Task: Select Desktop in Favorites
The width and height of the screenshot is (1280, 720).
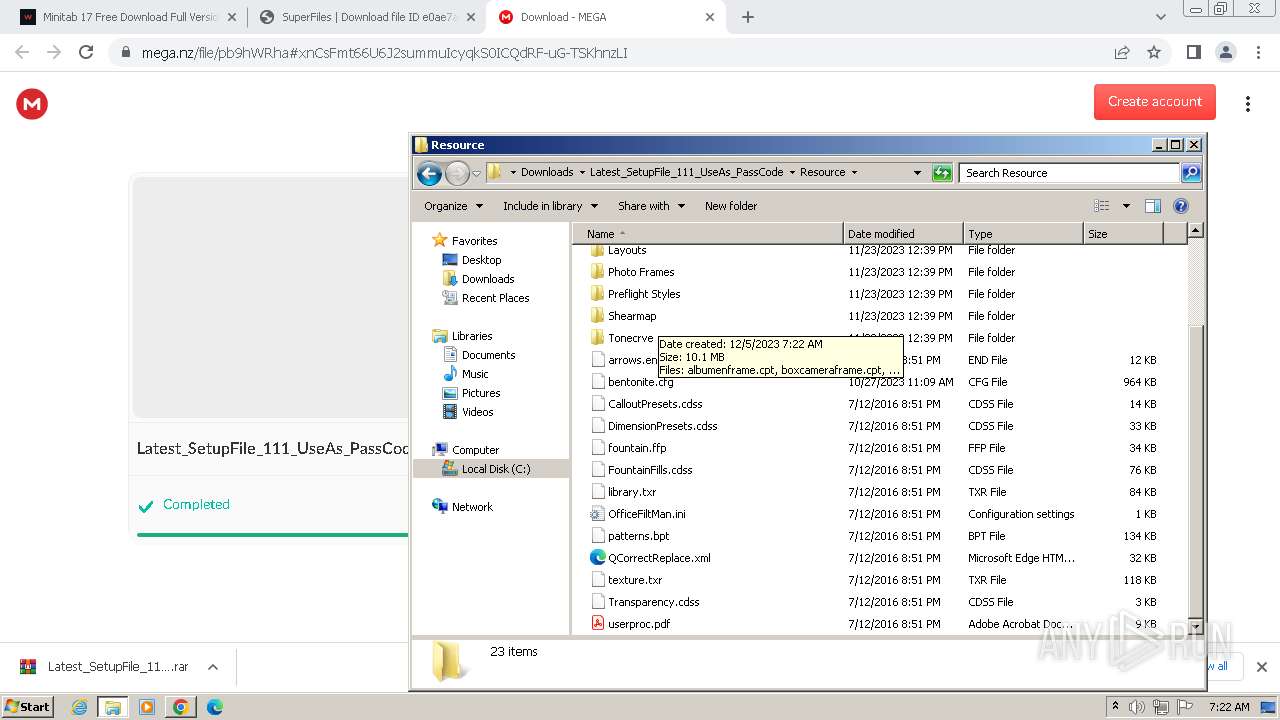Action: 481,260
